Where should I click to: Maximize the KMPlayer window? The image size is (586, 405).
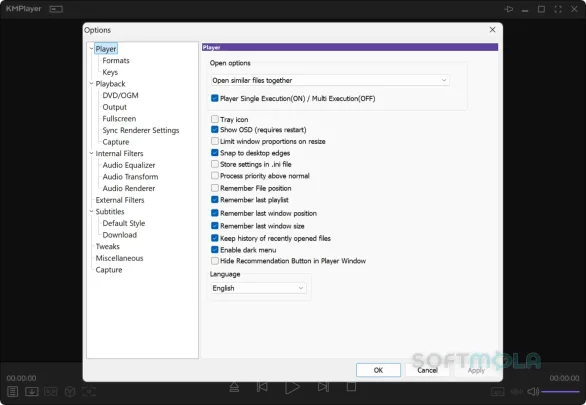click(x=541, y=9)
